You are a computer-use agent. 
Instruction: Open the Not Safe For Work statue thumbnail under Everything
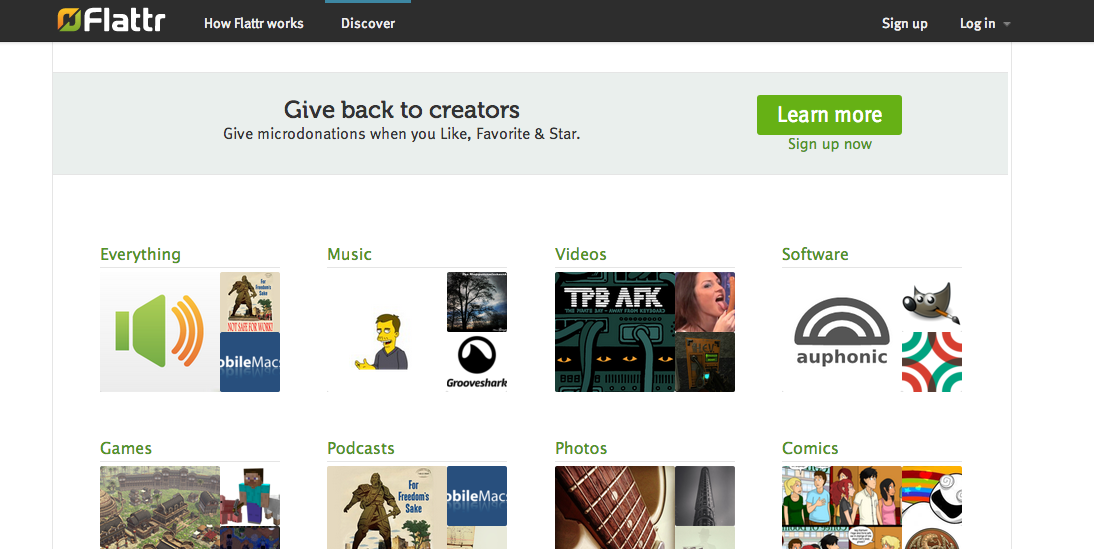(250, 301)
